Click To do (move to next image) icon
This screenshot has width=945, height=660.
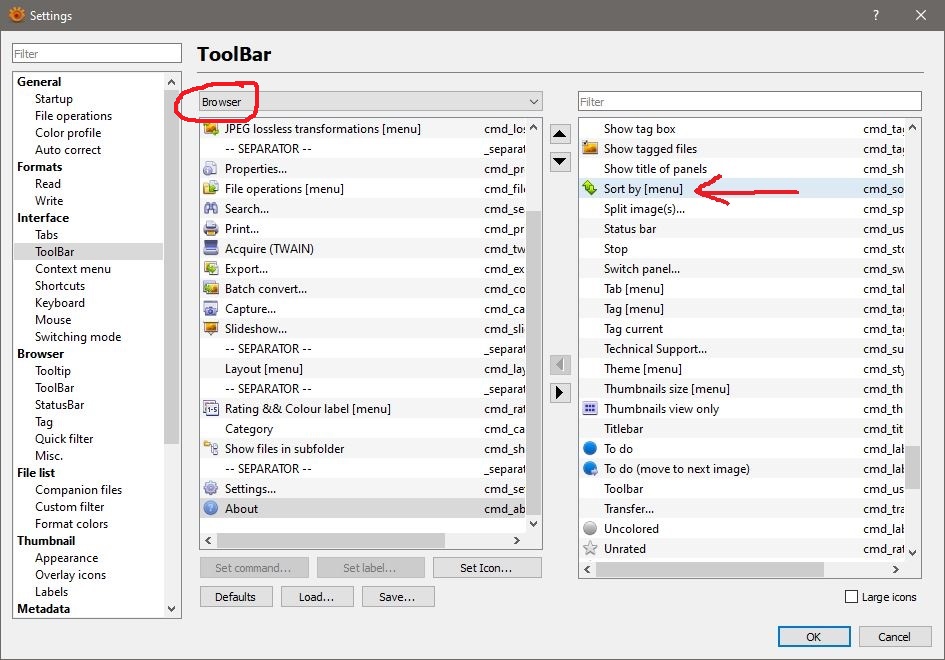click(x=590, y=468)
